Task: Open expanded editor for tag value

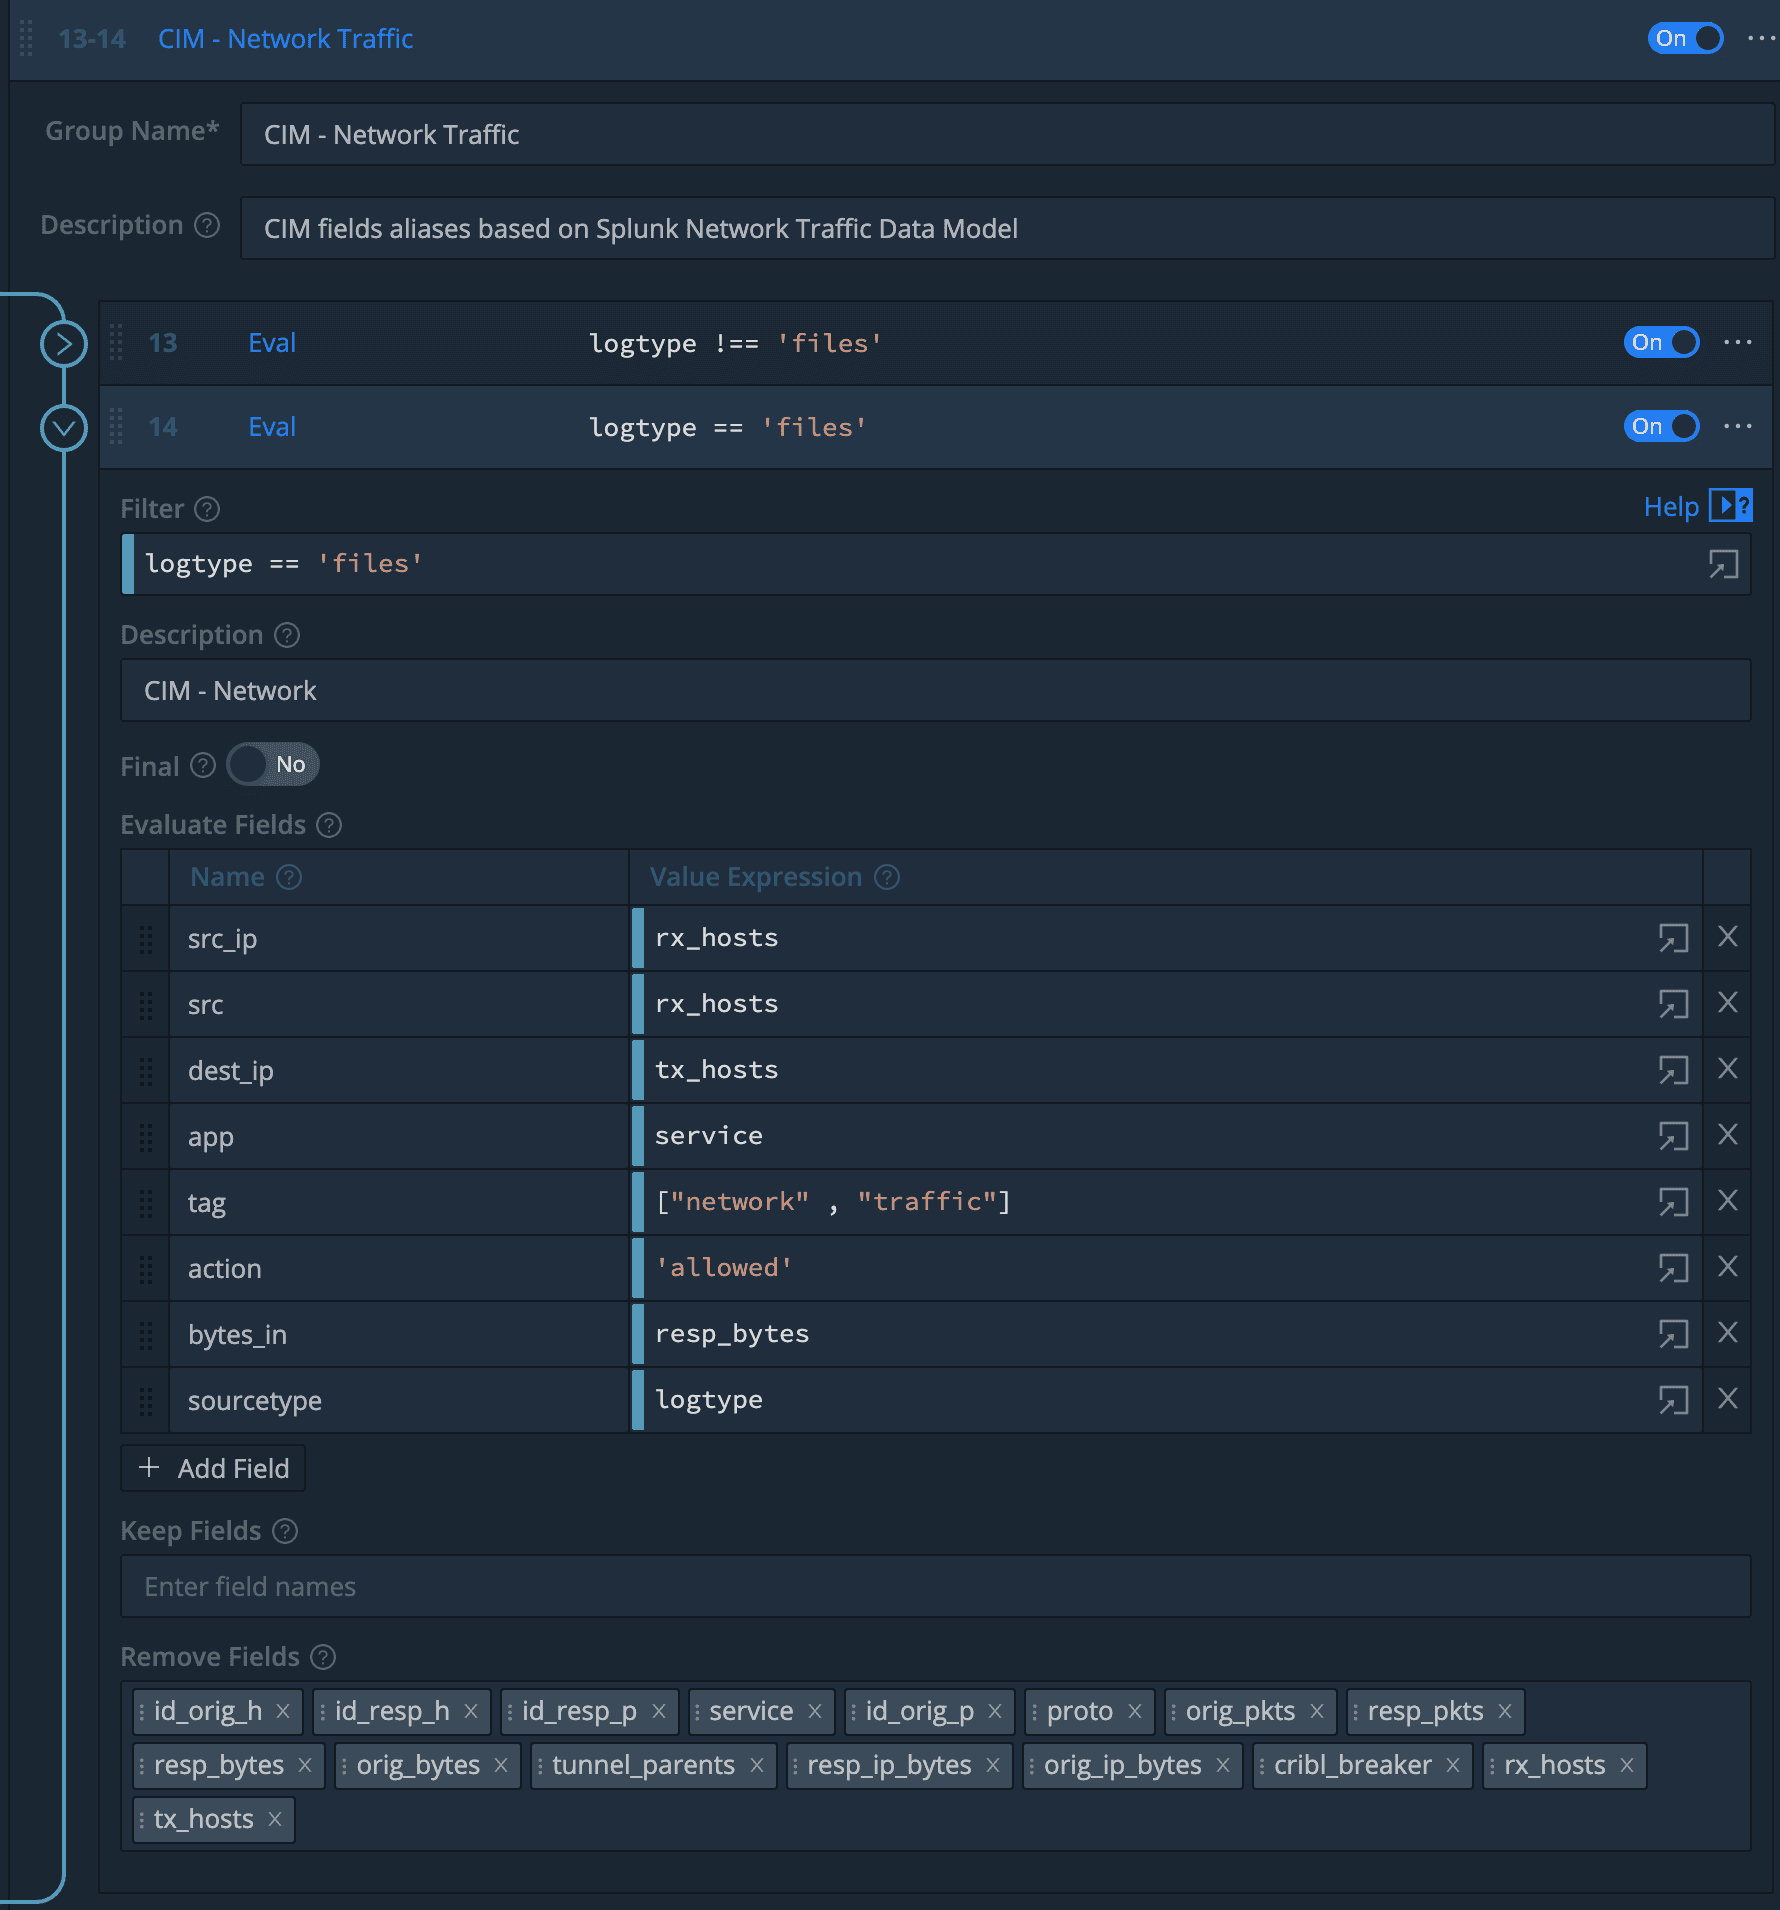Action: point(1673,1202)
